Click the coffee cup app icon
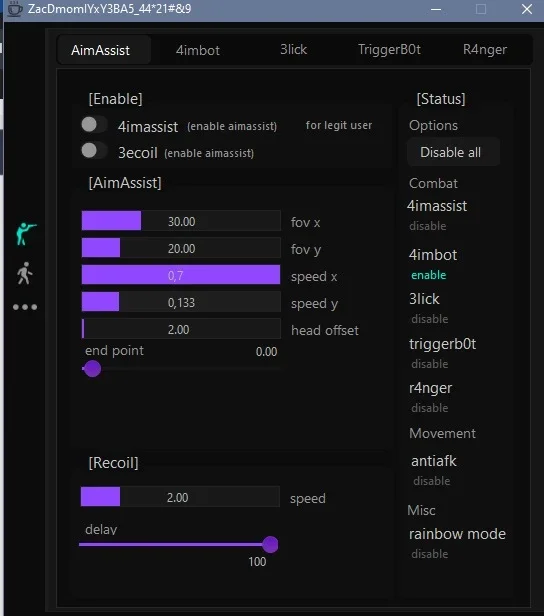544x616 pixels. point(15,9)
